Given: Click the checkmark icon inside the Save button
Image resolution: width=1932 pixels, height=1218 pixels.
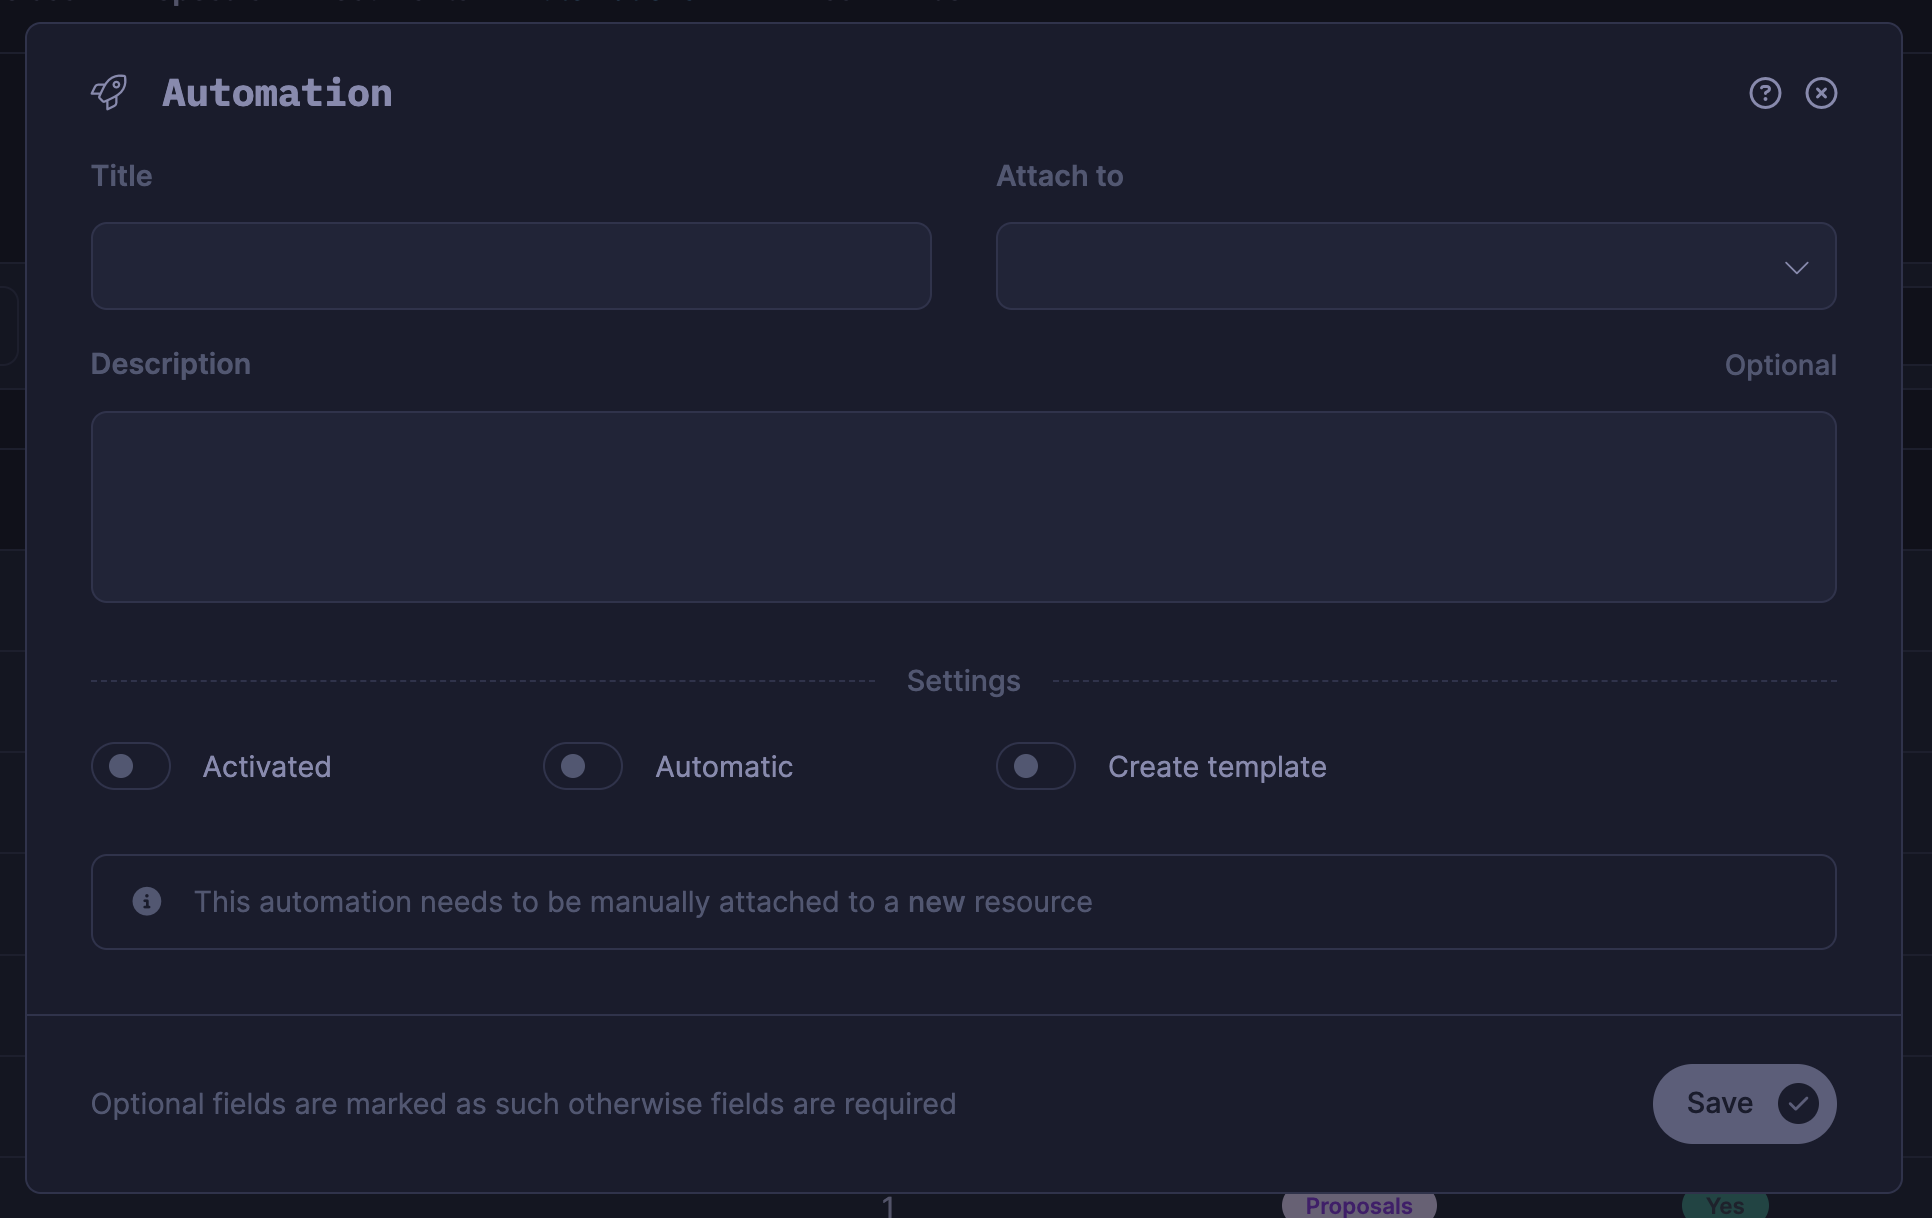Looking at the screenshot, I should pyautogui.click(x=1800, y=1103).
